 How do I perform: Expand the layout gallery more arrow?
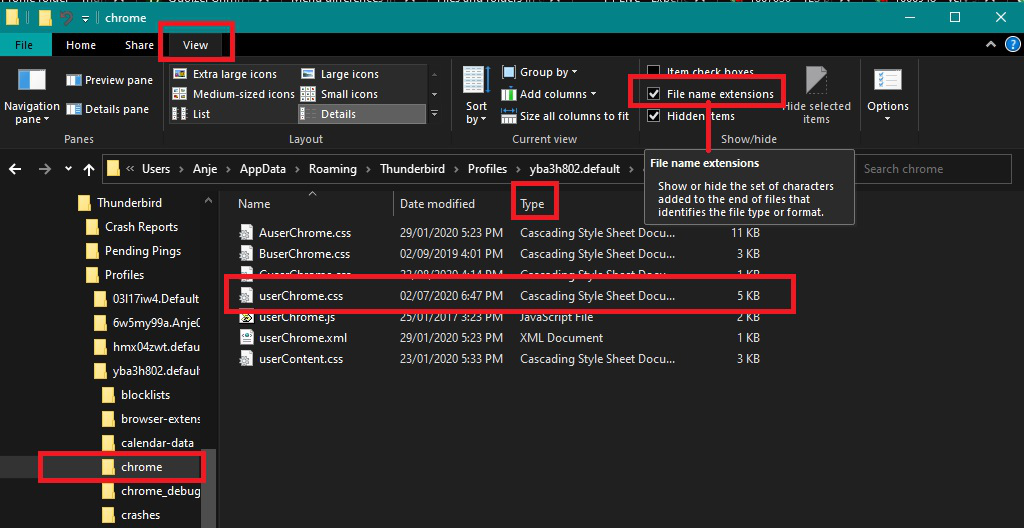[x=434, y=114]
